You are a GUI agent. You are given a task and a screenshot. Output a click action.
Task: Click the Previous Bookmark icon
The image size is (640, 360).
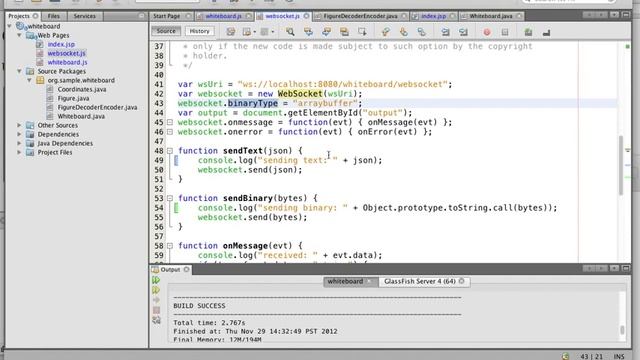386,32
